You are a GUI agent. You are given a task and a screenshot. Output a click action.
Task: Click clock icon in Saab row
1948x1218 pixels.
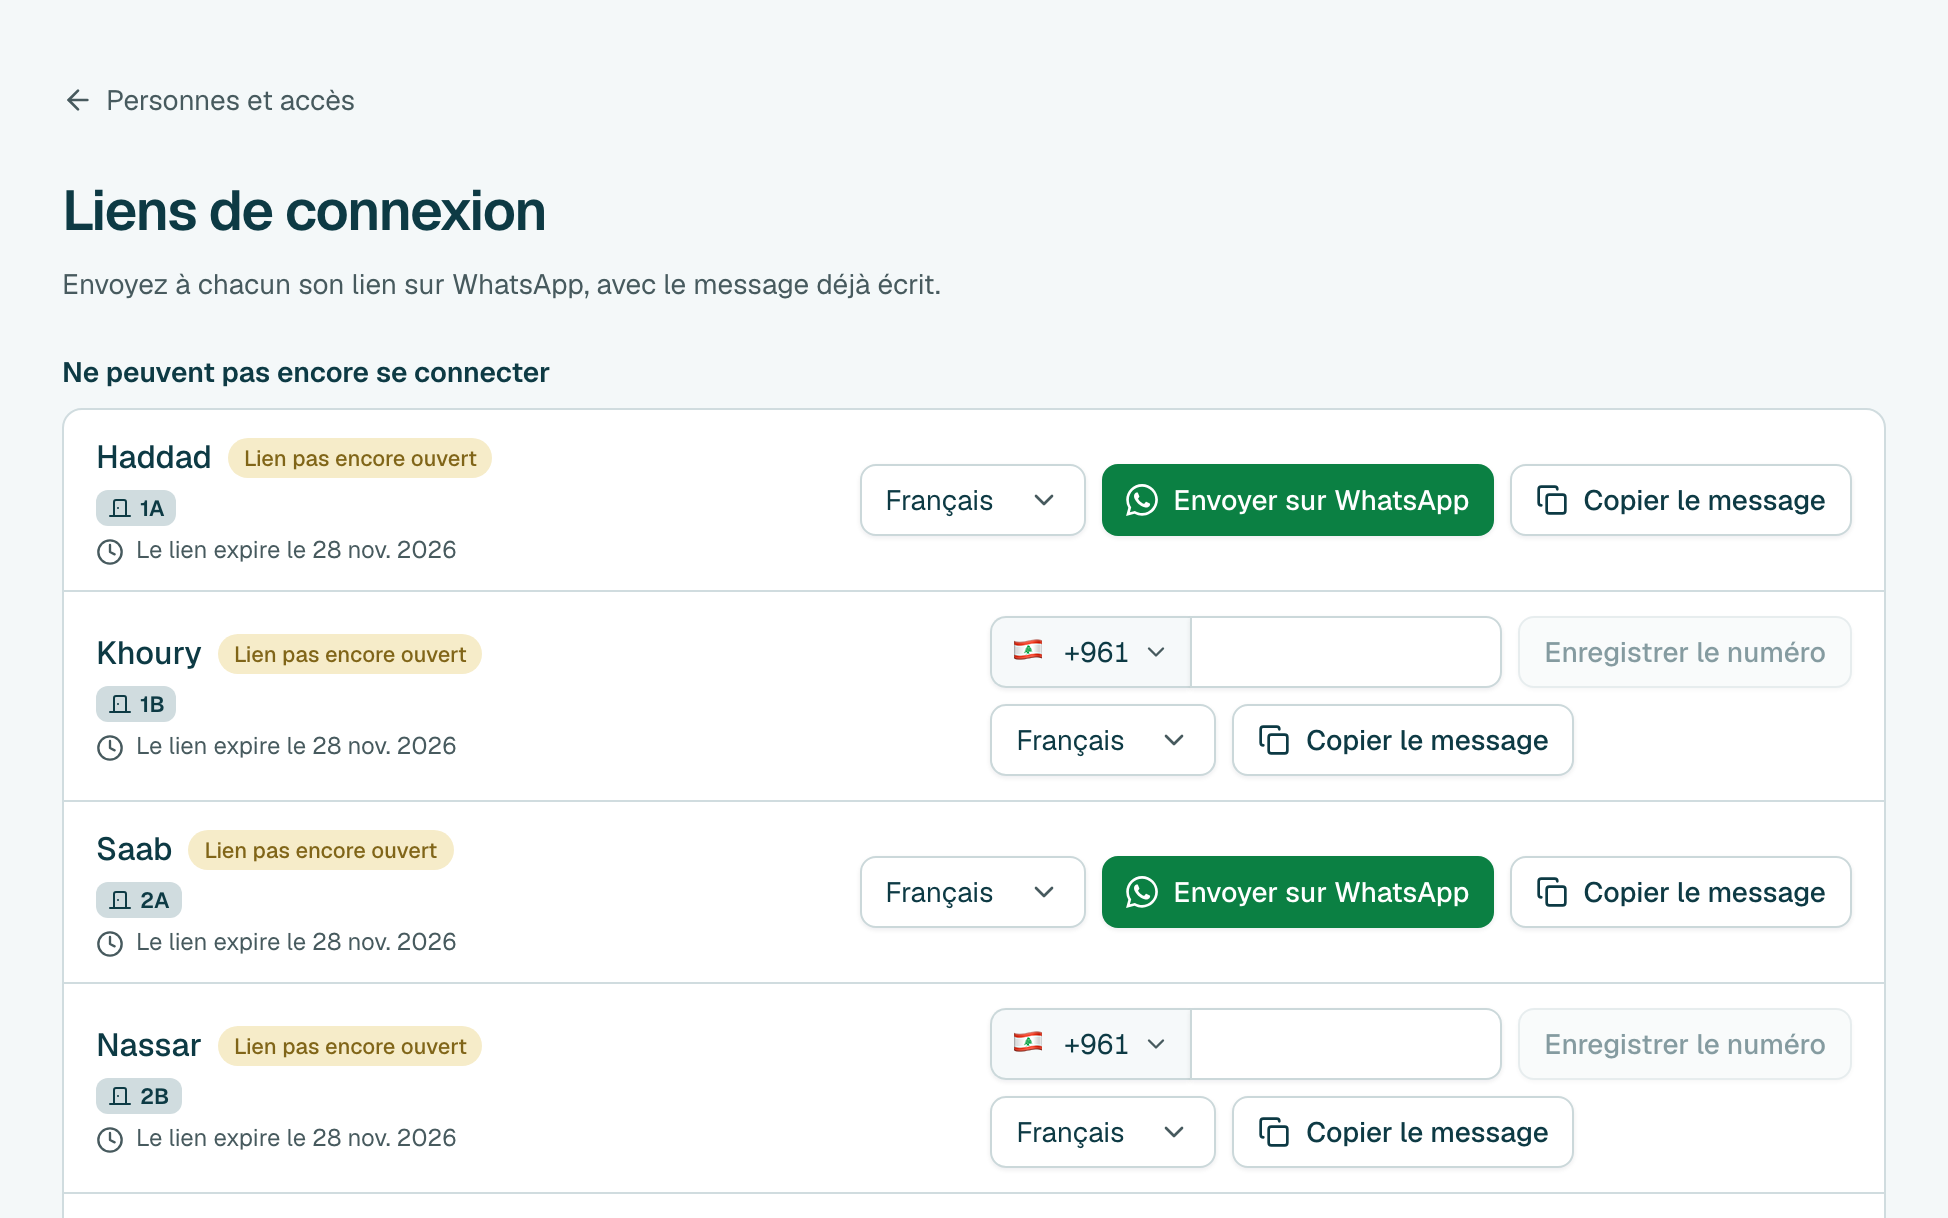(110, 943)
